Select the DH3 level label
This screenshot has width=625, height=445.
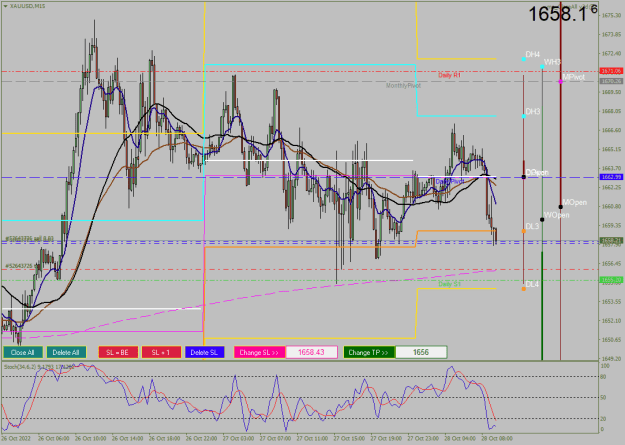pyautogui.click(x=533, y=111)
